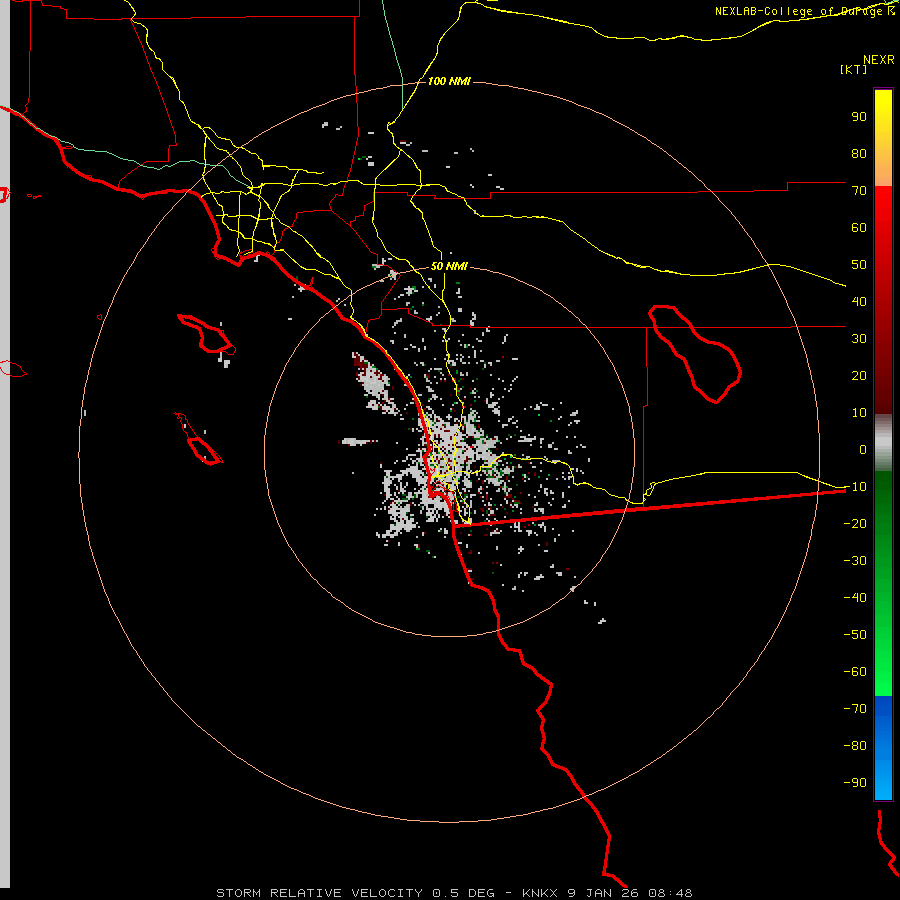Viewport: 900px width, 900px height.
Task: Click the 50 value on velocity scale
Action: click(859, 265)
